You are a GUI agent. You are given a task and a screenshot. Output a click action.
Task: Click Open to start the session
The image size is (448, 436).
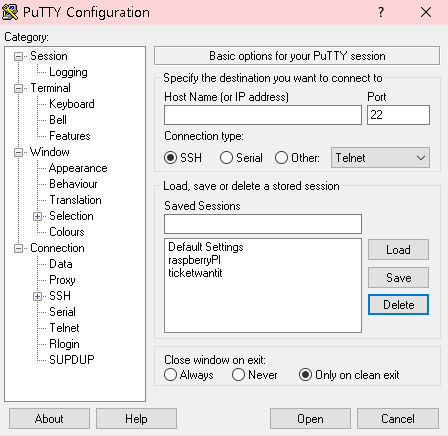click(x=310, y=419)
